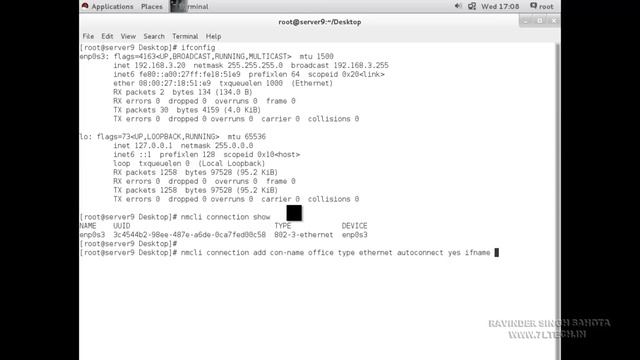Screen dimensions: 640x360
Task: Click the mtu 65536 value
Action: (247, 137)
